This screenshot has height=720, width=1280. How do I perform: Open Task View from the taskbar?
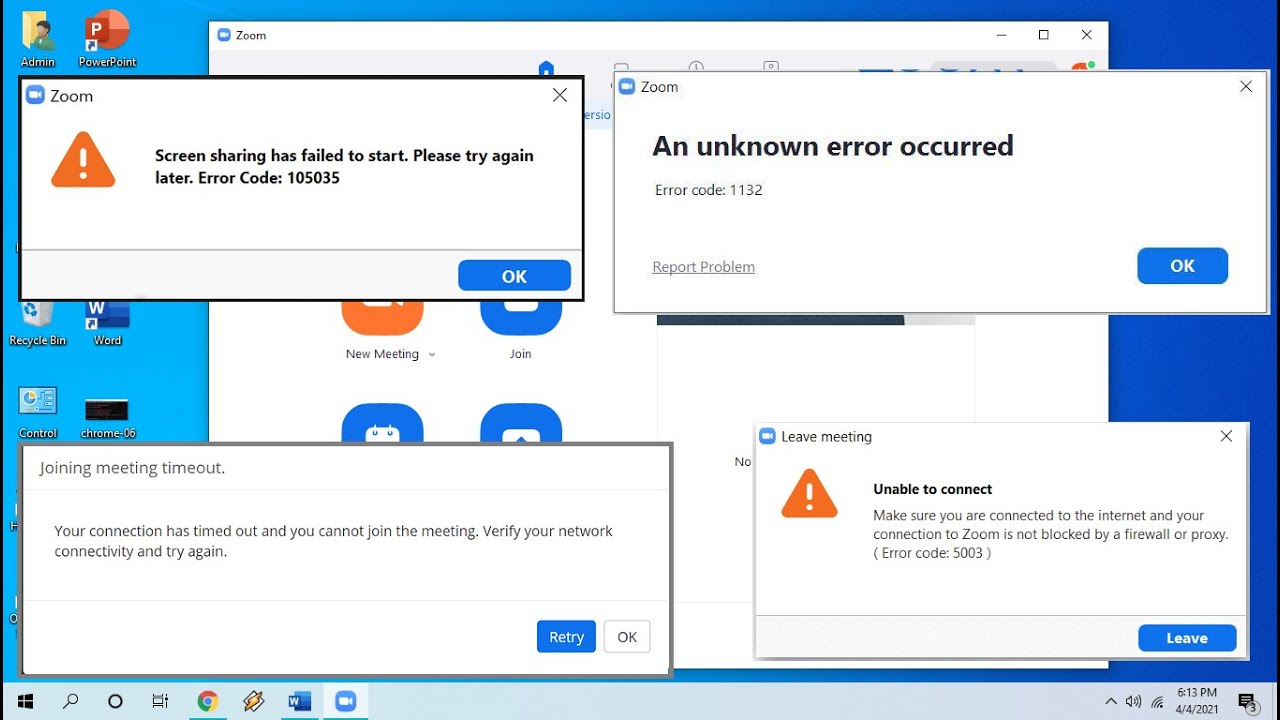coord(160,701)
